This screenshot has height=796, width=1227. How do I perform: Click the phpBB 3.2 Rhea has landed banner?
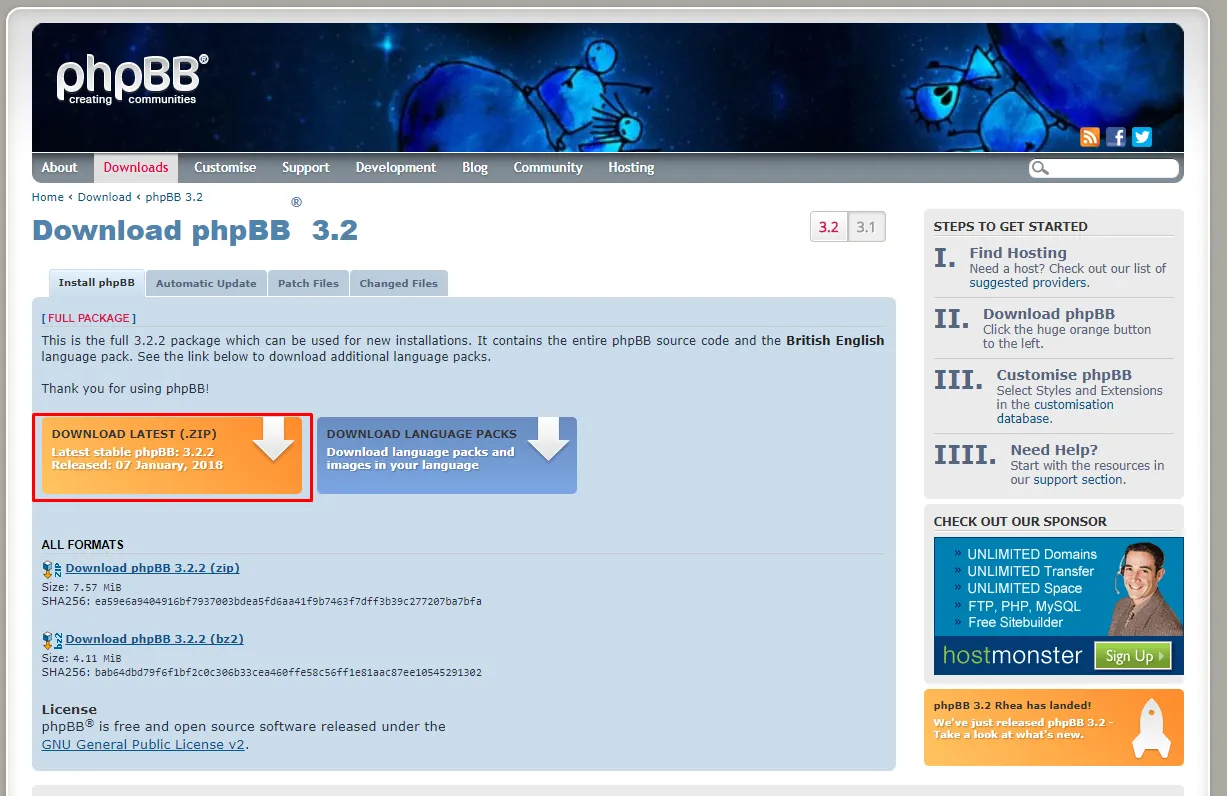coord(1053,727)
